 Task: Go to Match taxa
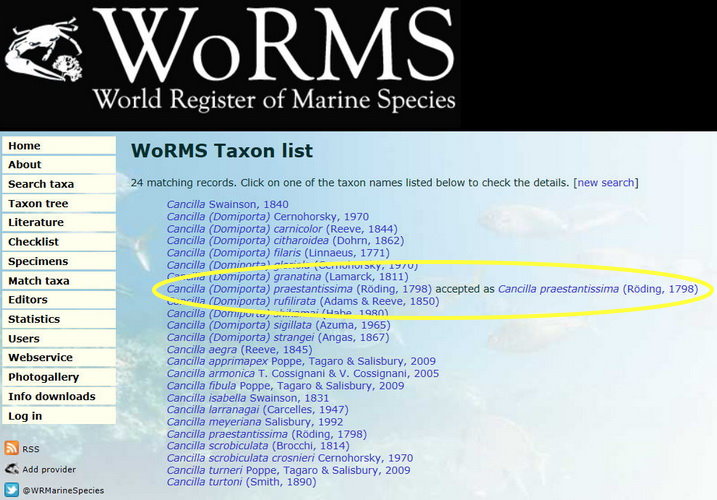click(x=59, y=281)
